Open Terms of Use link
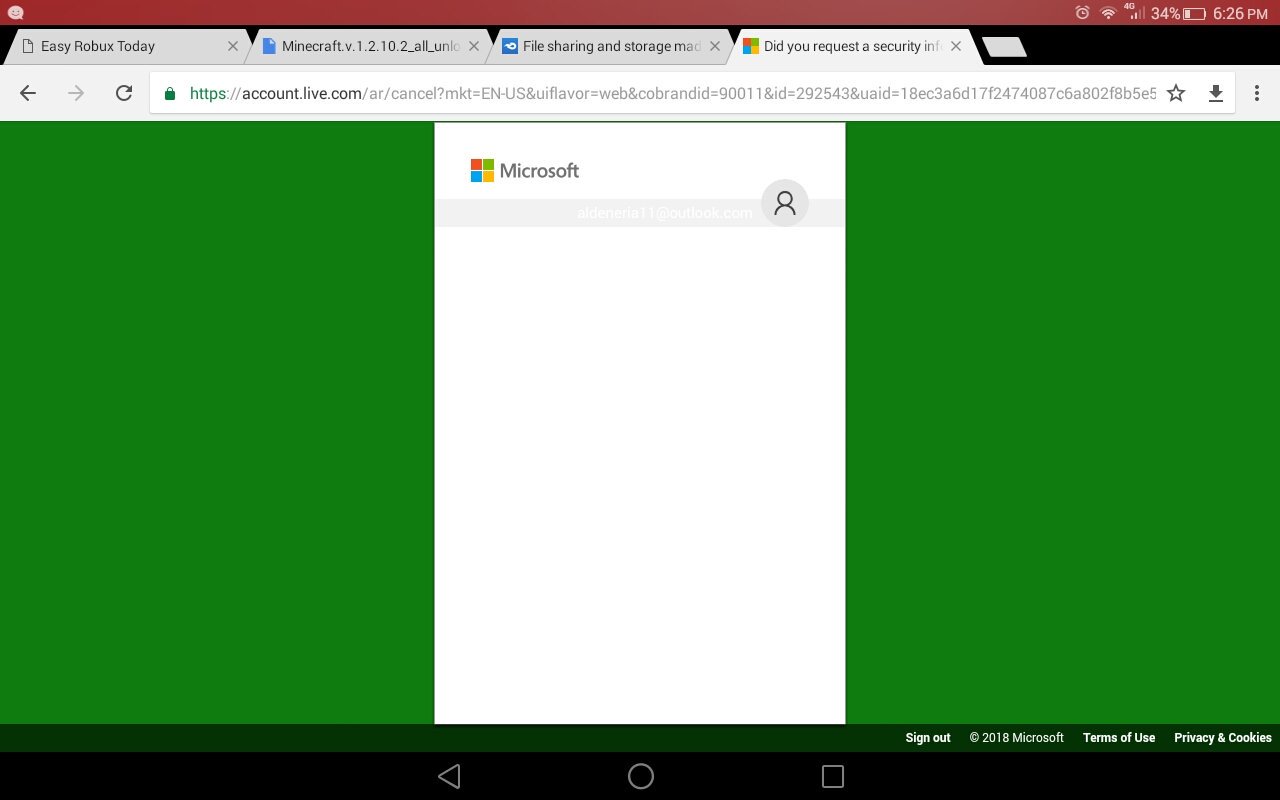The height and width of the screenshot is (800, 1280). tap(1119, 738)
